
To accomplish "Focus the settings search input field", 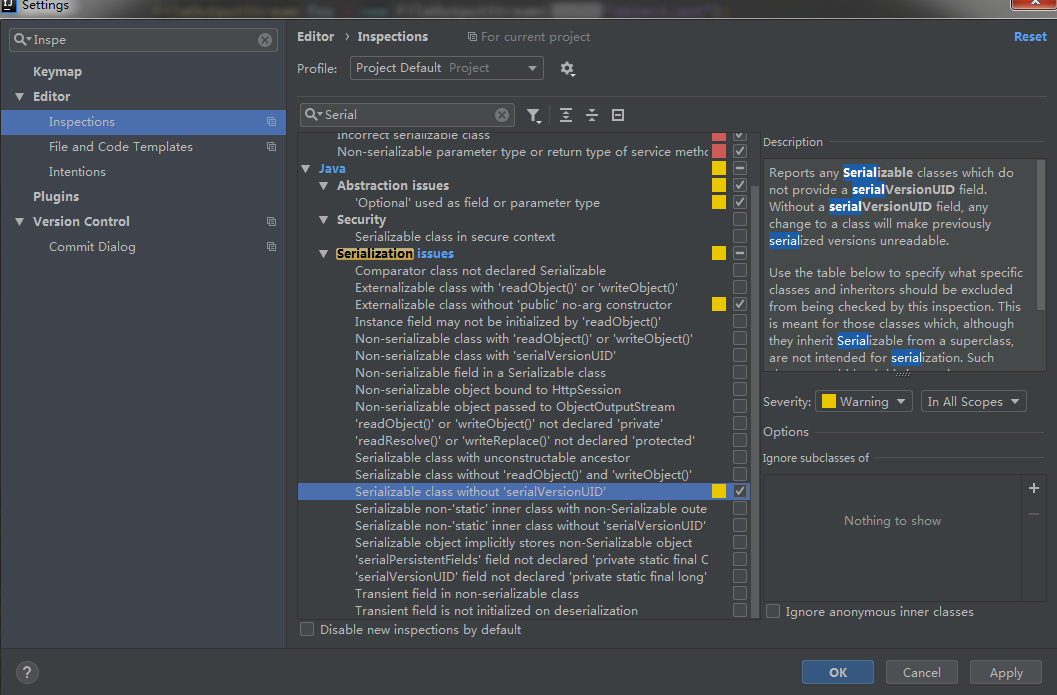I will point(144,40).
